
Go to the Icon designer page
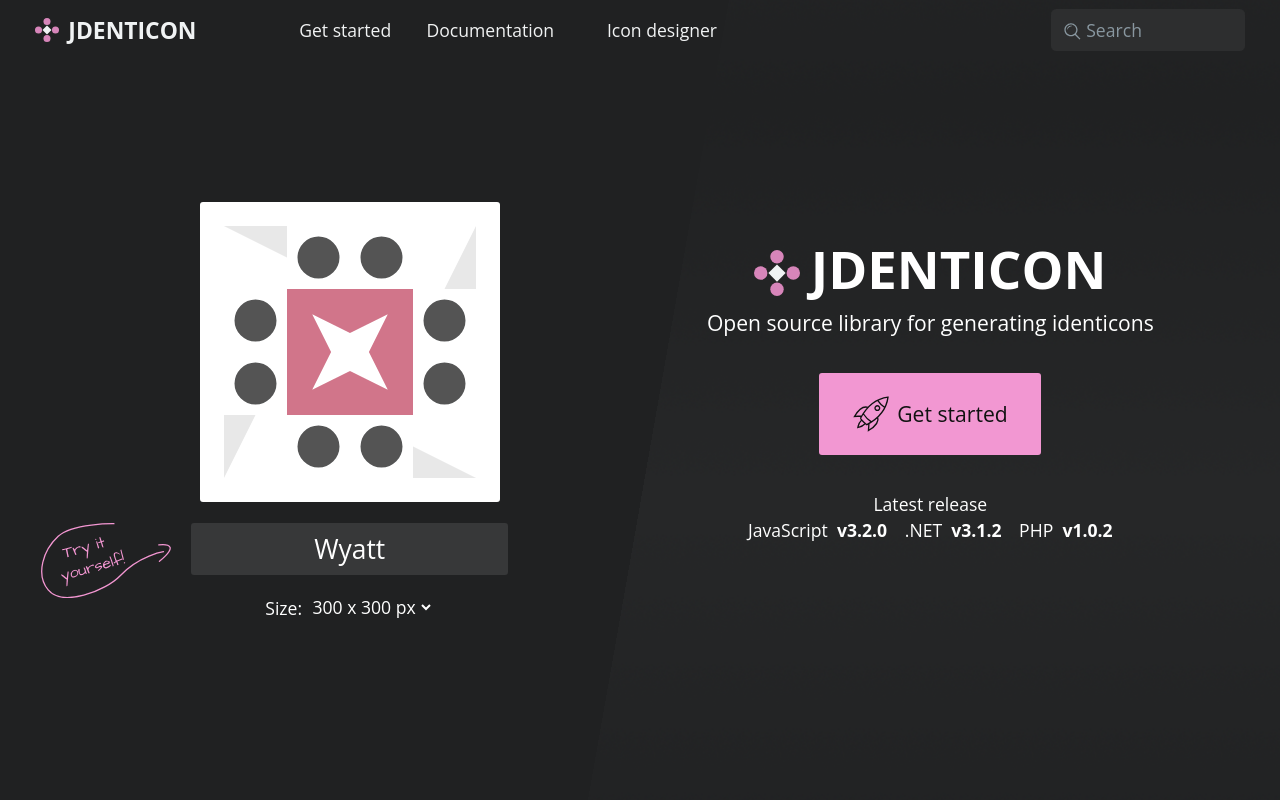coord(662,31)
